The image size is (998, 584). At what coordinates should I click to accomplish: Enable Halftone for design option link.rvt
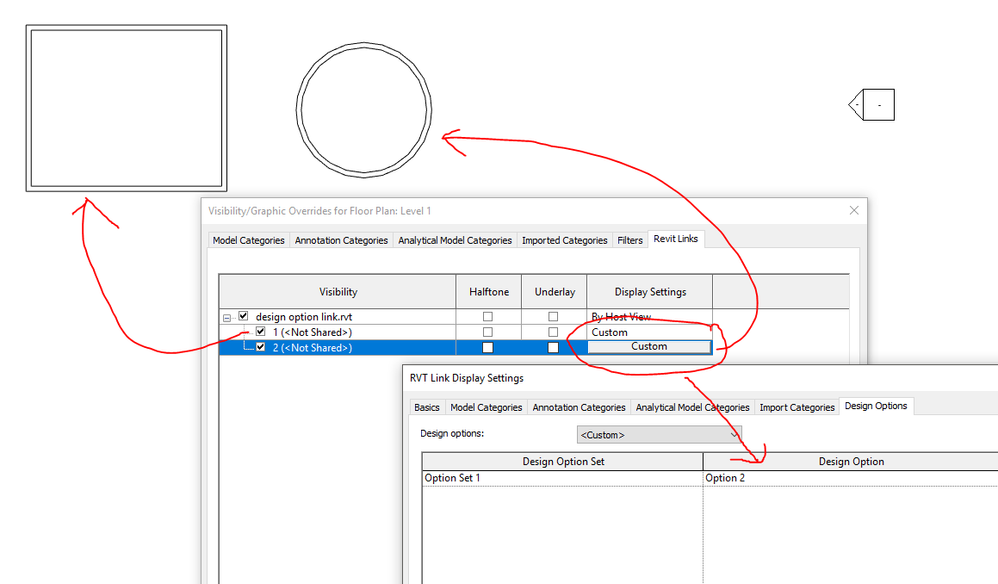click(x=488, y=316)
